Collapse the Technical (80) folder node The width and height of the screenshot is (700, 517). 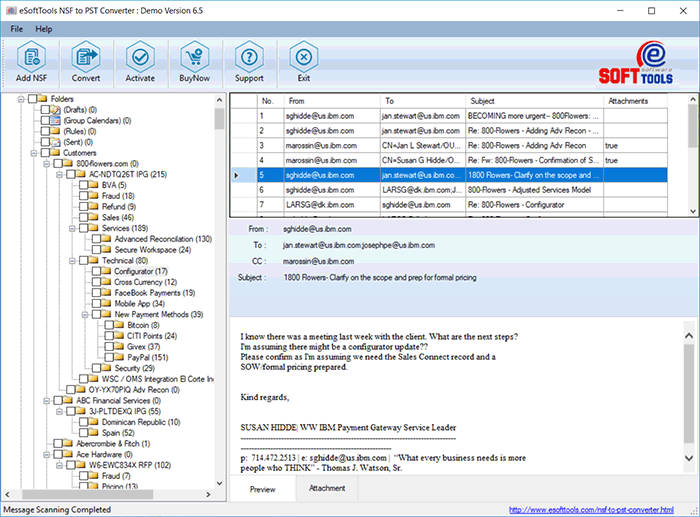point(70,260)
